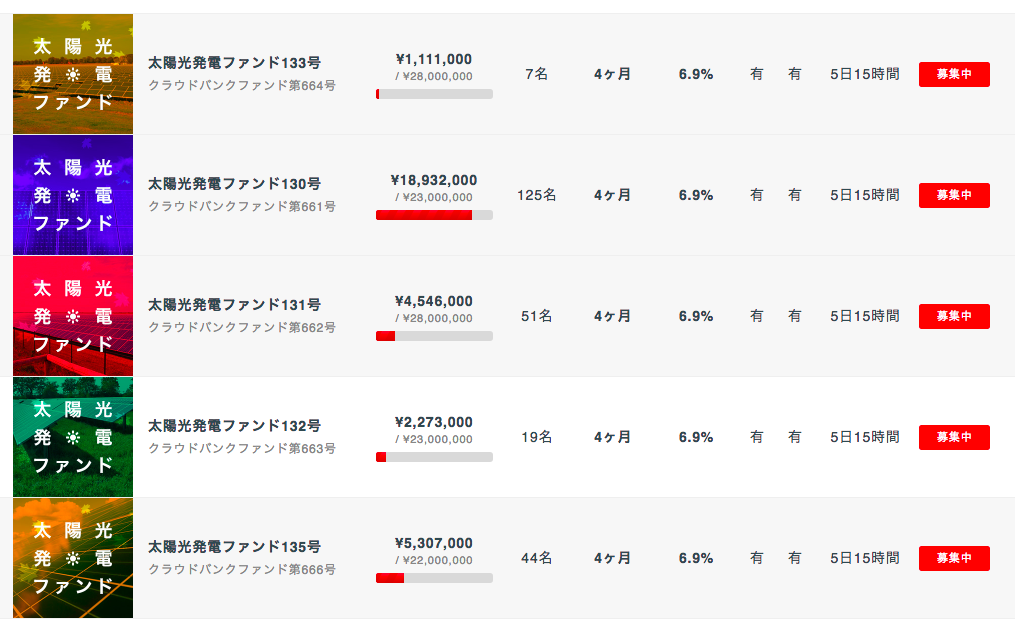Click the ¥5,307,000 raised amount
This screenshot has width=1015, height=634.
[434, 543]
